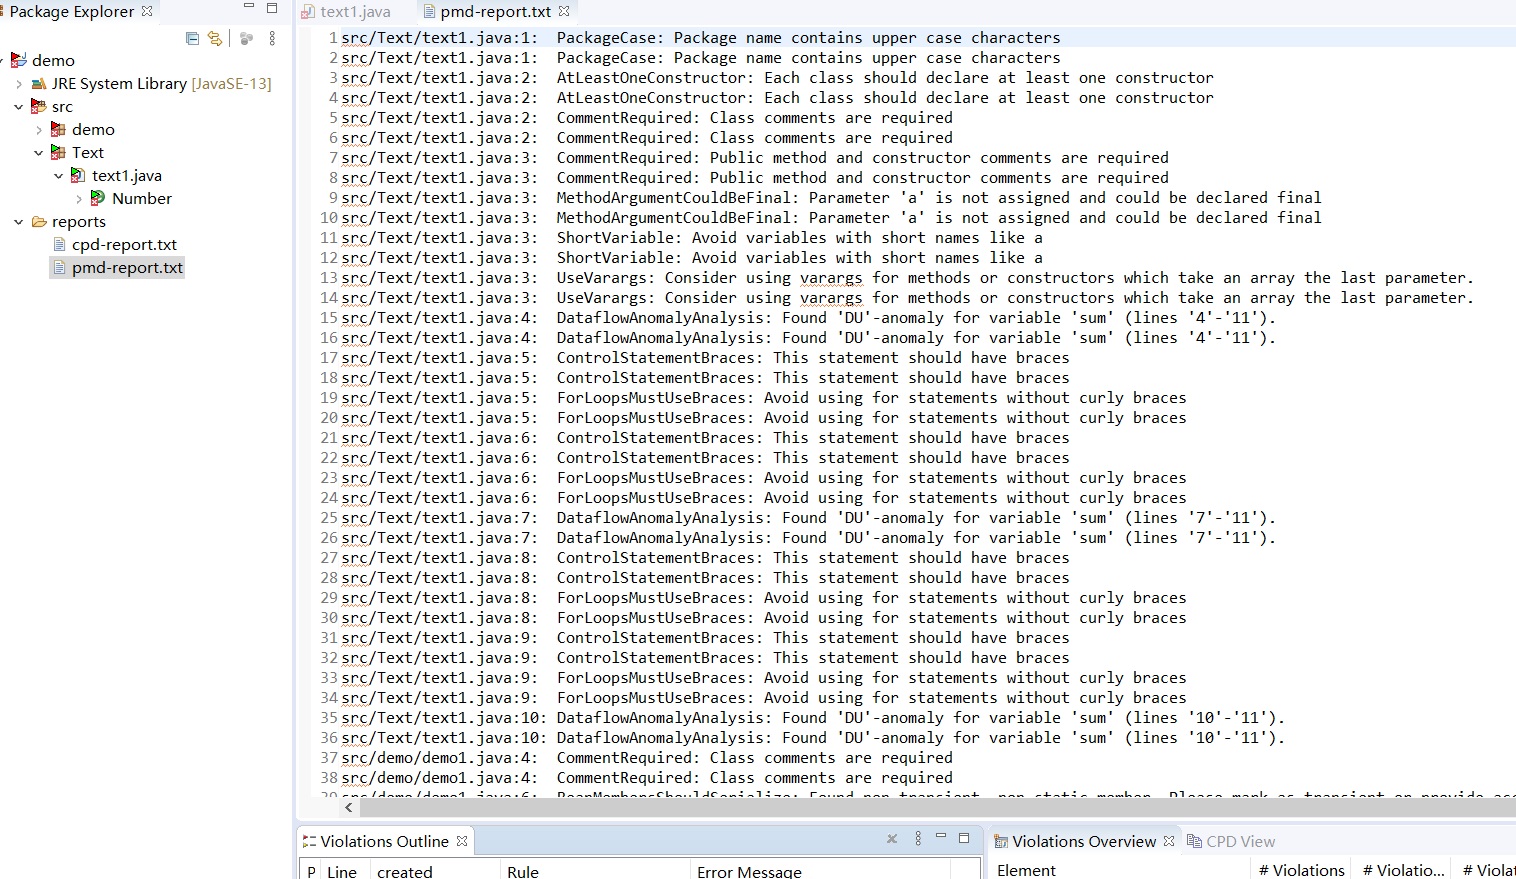This screenshot has height=879, width=1516.
Task: Open the Violations Outline view menu
Action: [918, 840]
